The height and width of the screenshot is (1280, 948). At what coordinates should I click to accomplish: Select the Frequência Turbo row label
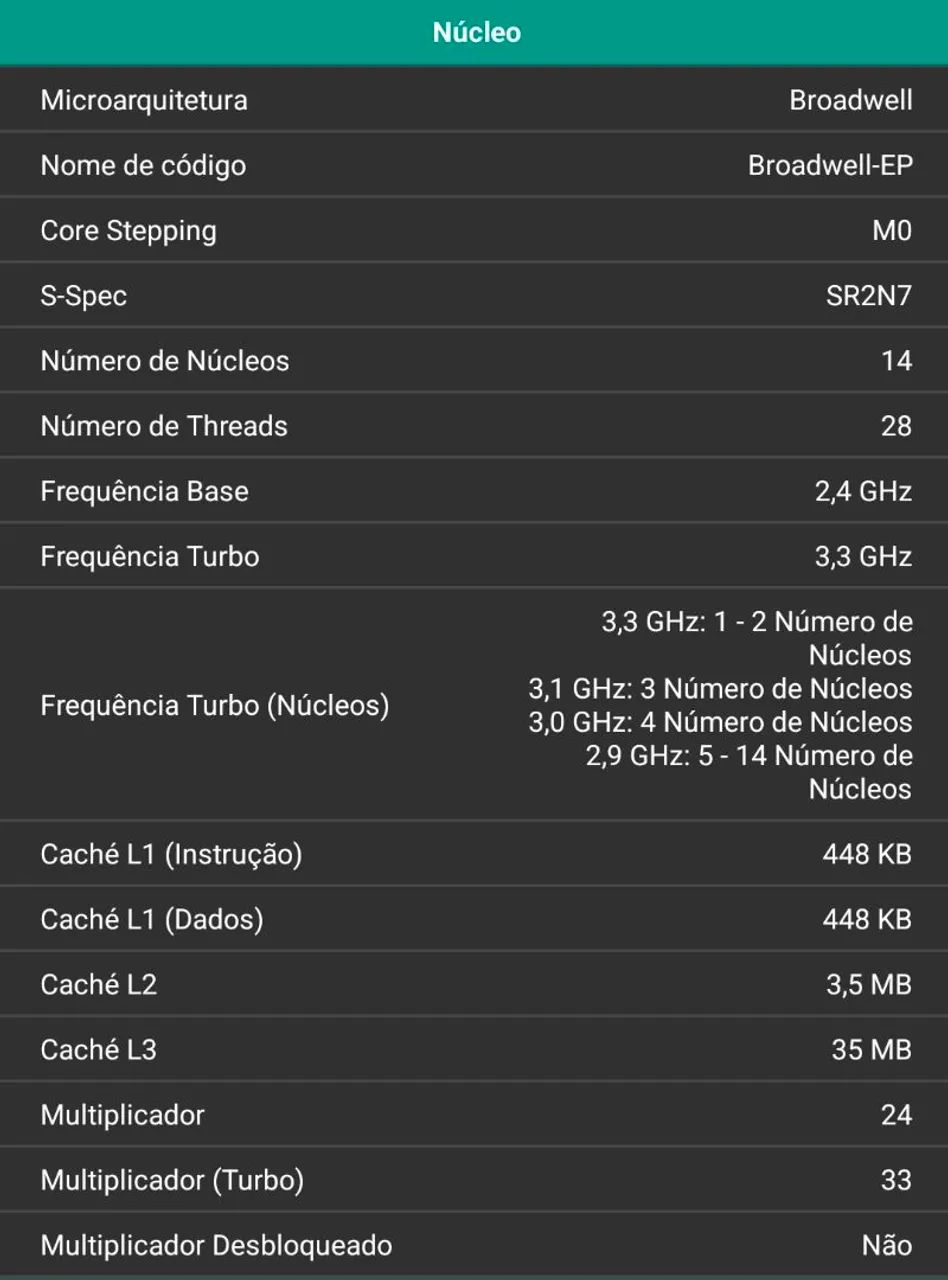[x=150, y=556]
